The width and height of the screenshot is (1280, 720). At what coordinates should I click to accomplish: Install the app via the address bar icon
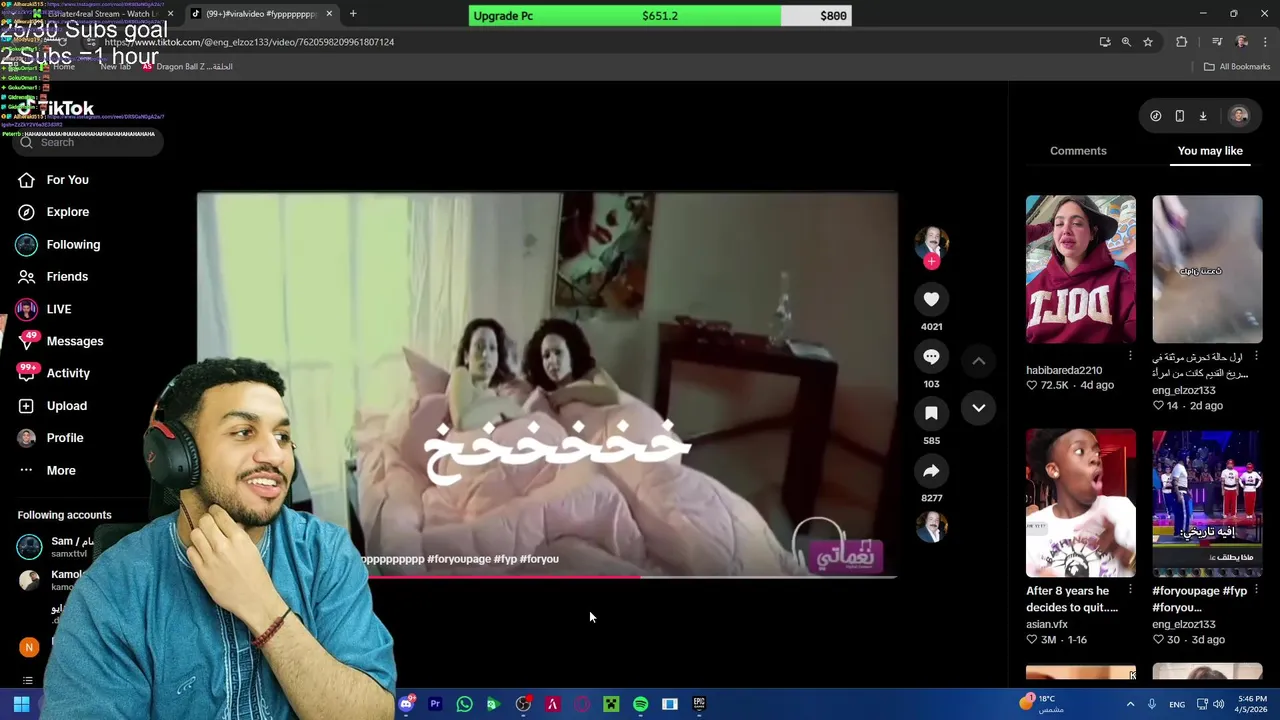[1104, 42]
